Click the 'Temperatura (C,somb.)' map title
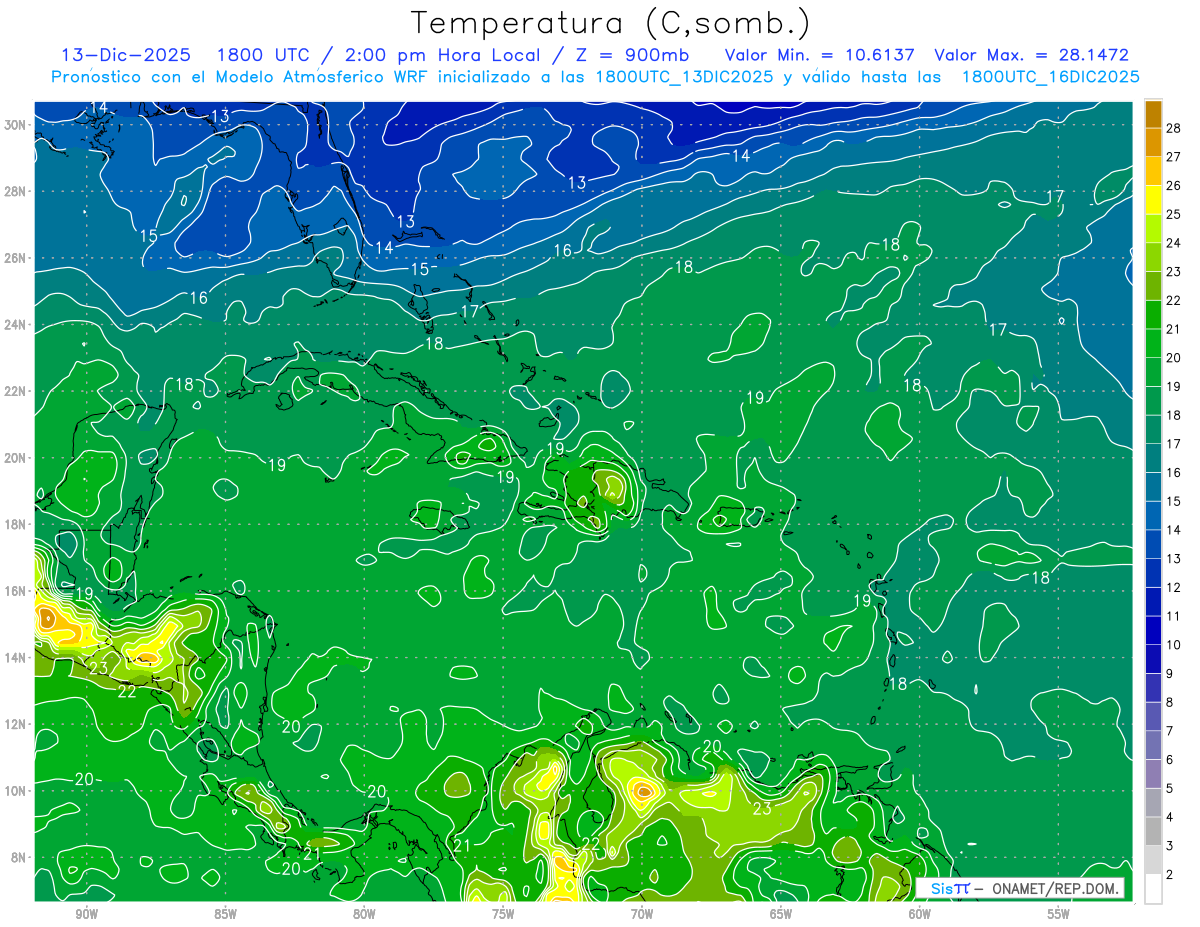 point(611,23)
